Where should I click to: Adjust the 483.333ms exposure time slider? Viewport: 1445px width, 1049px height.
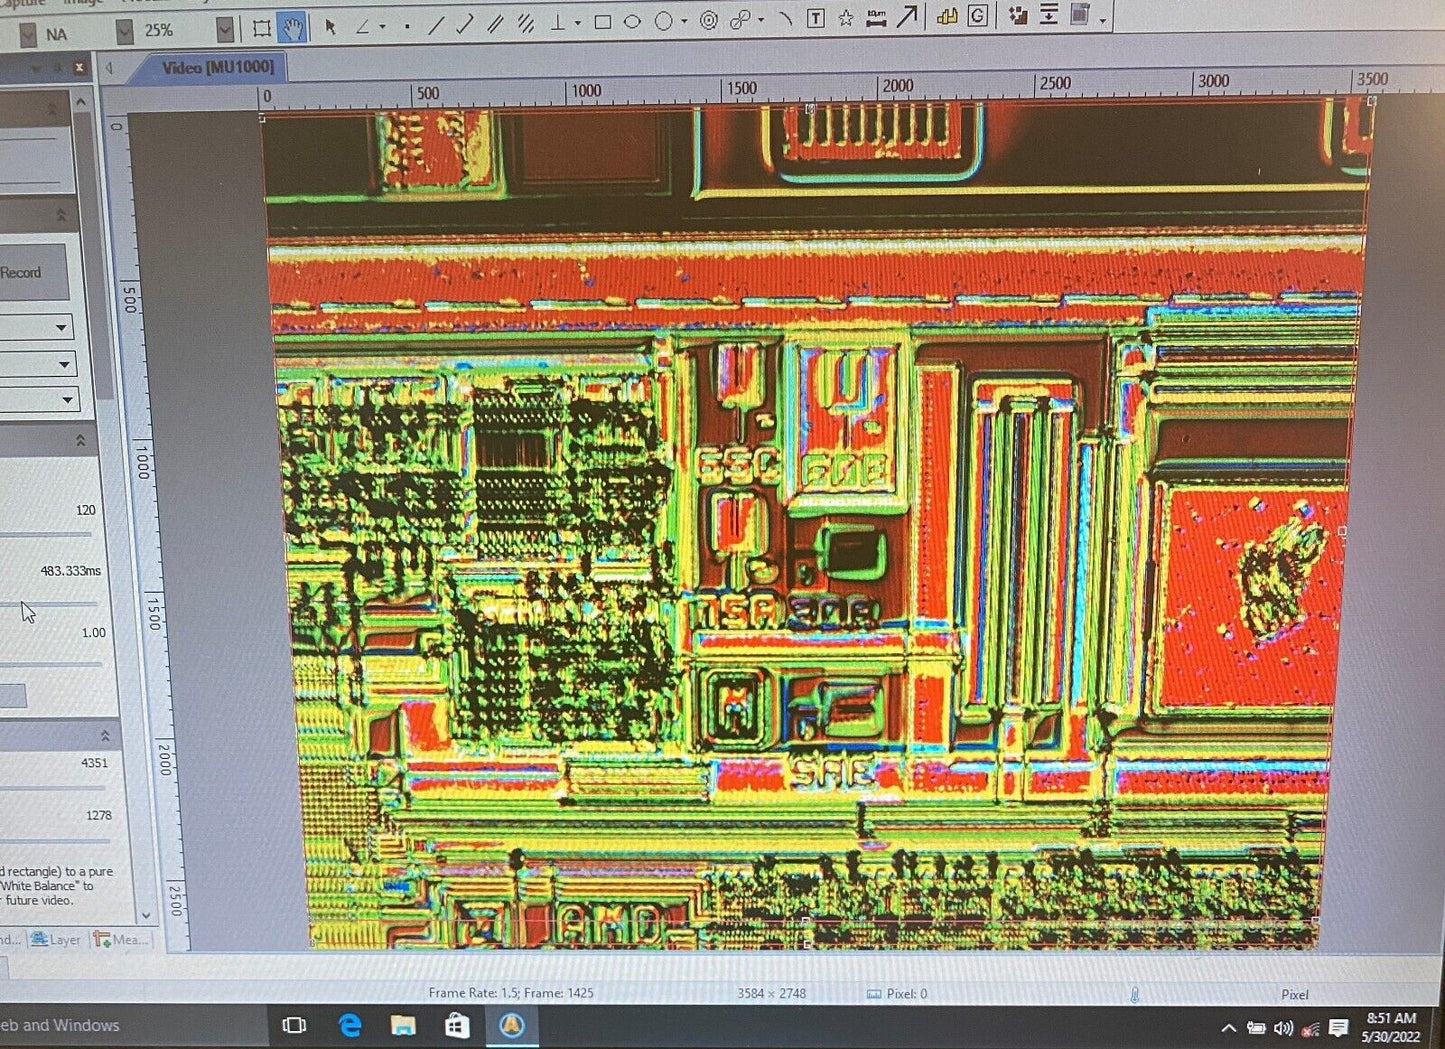(50, 603)
